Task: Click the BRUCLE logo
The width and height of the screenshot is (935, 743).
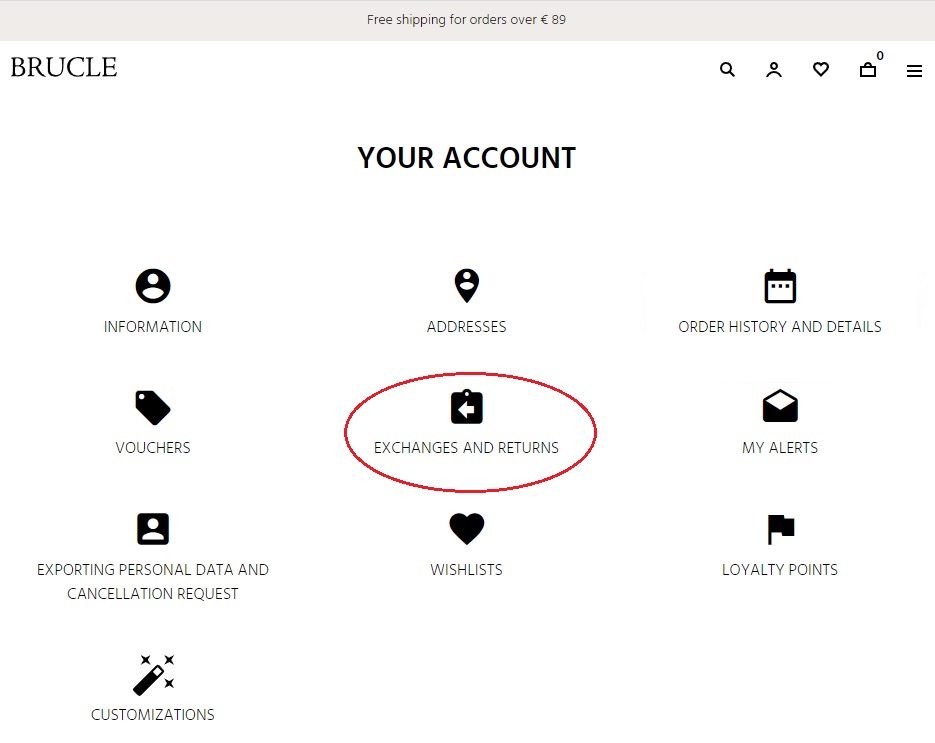Action: [x=64, y=68]
